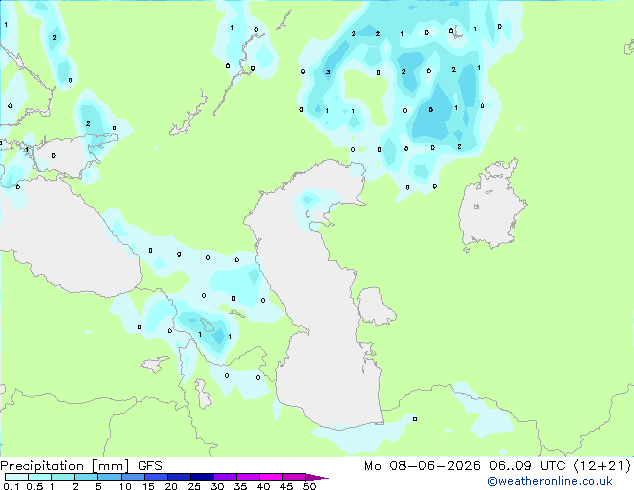Select the 30–35 mm purple legend swatch

tap(225, 477)
